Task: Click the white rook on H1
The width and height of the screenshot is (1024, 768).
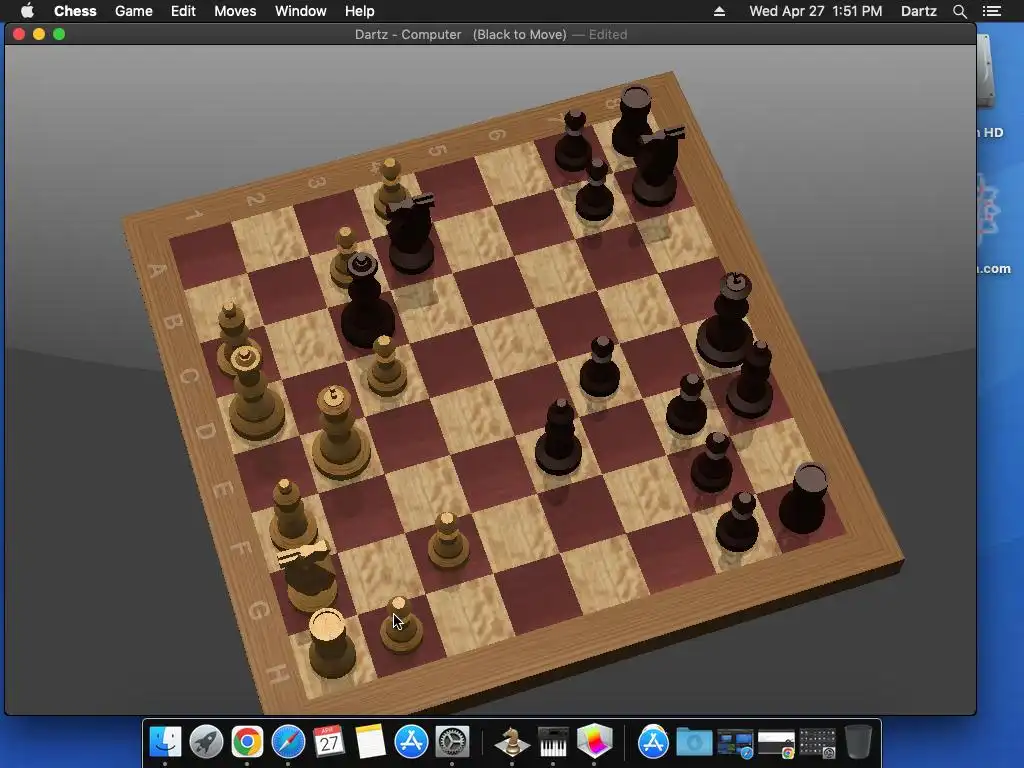Action: 330,643
